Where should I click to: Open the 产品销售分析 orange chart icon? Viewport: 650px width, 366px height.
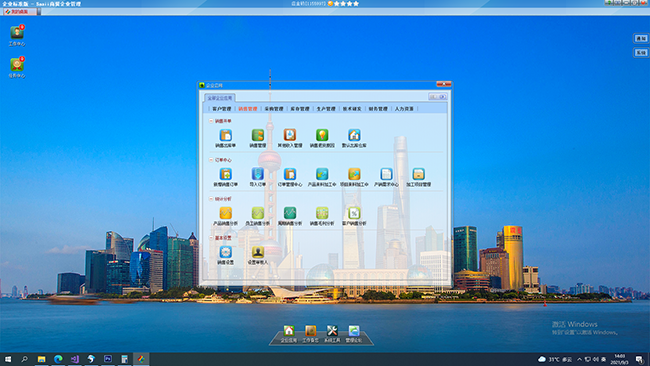pyautogui.click(x=226, y=213)
